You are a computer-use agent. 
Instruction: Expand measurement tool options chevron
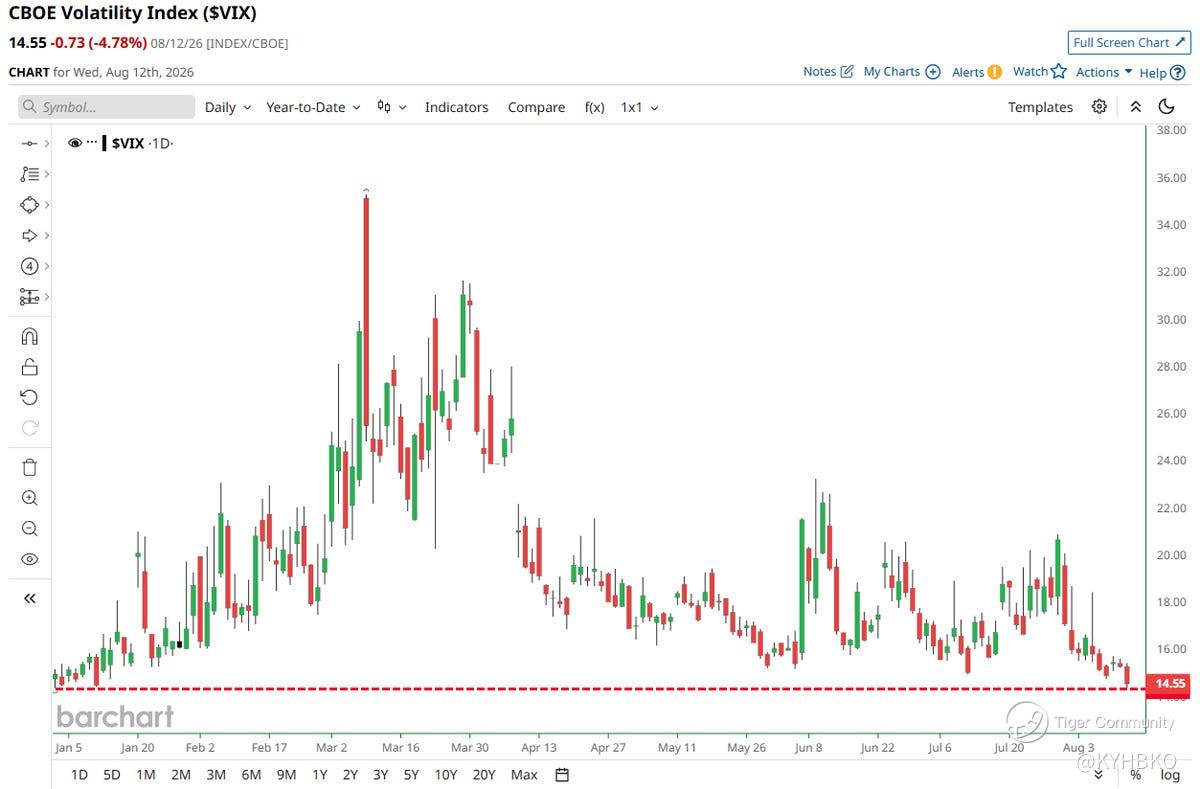(47, 297)
